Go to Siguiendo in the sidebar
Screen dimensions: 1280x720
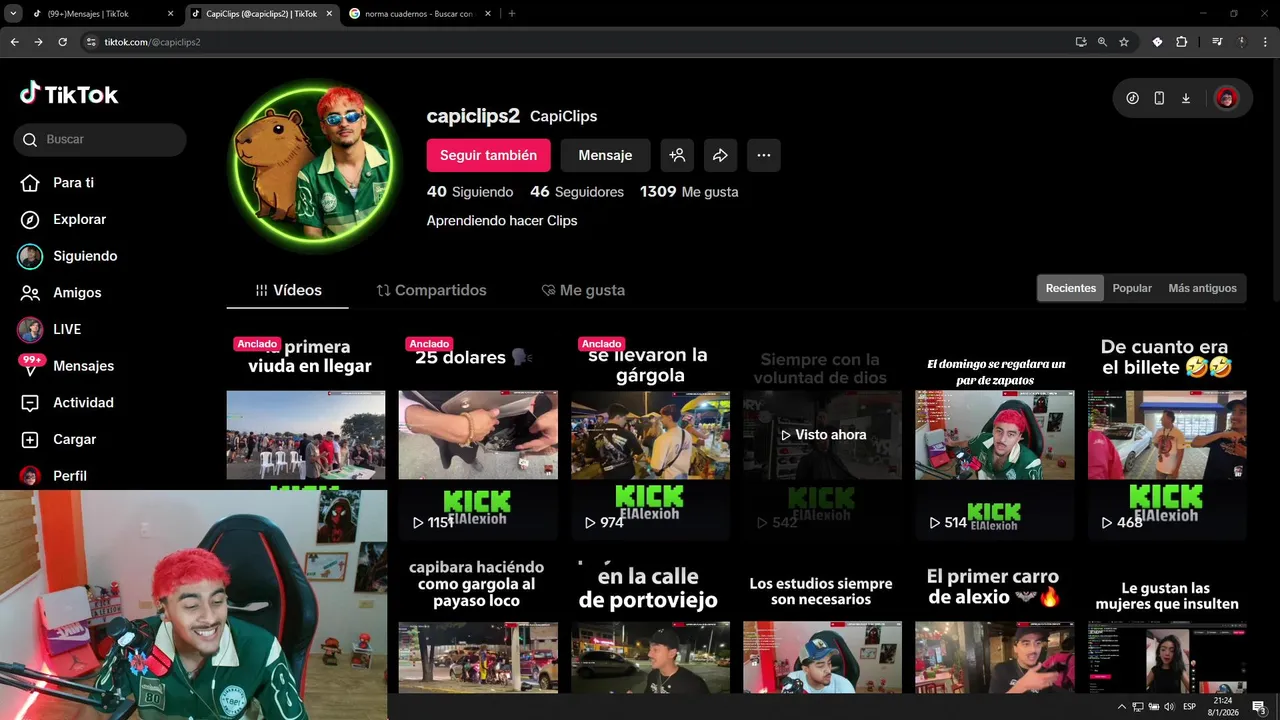(x=85, y=256)
